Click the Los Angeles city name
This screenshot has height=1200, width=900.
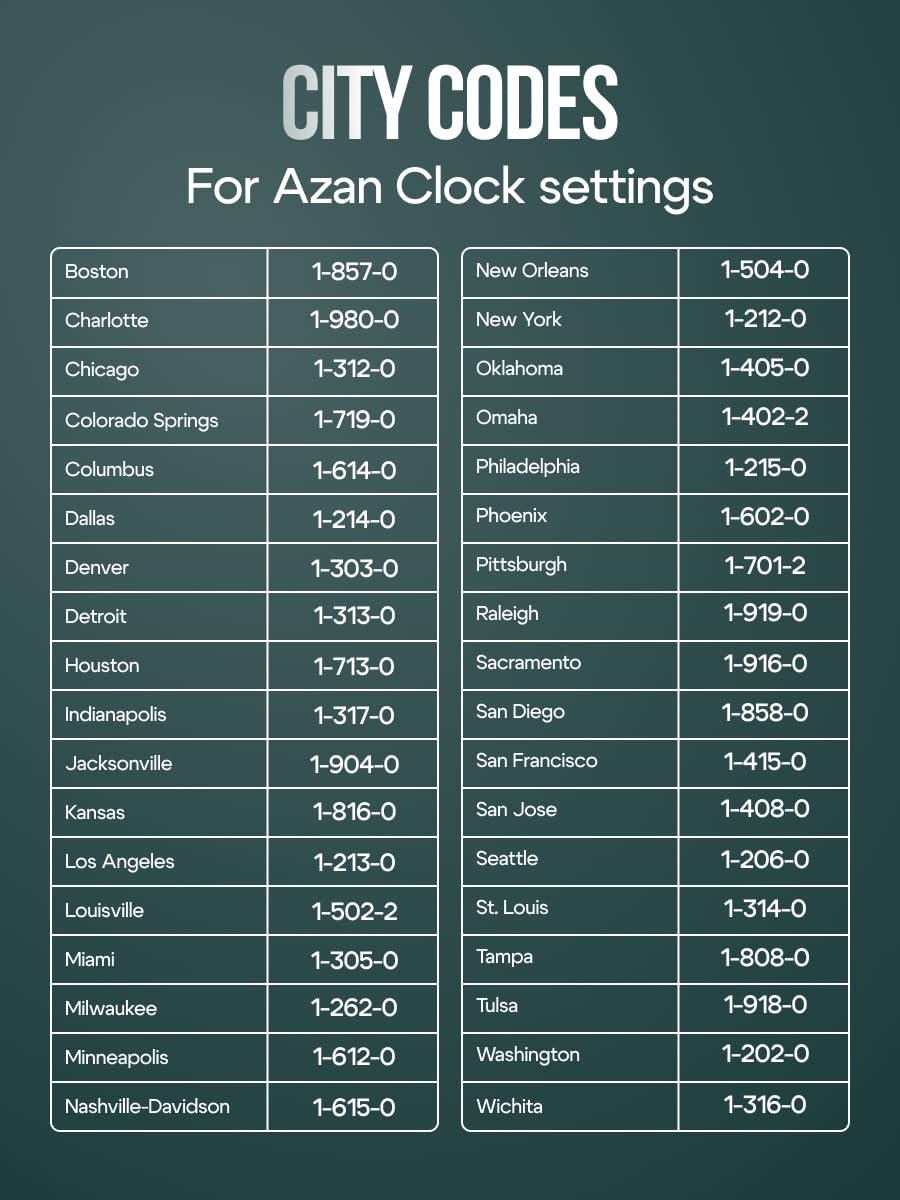point(119,861)
